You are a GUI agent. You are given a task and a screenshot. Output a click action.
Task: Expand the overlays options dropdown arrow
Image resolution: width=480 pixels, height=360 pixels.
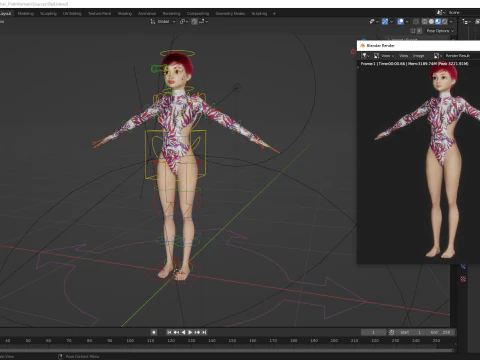(x=407, y=21)
